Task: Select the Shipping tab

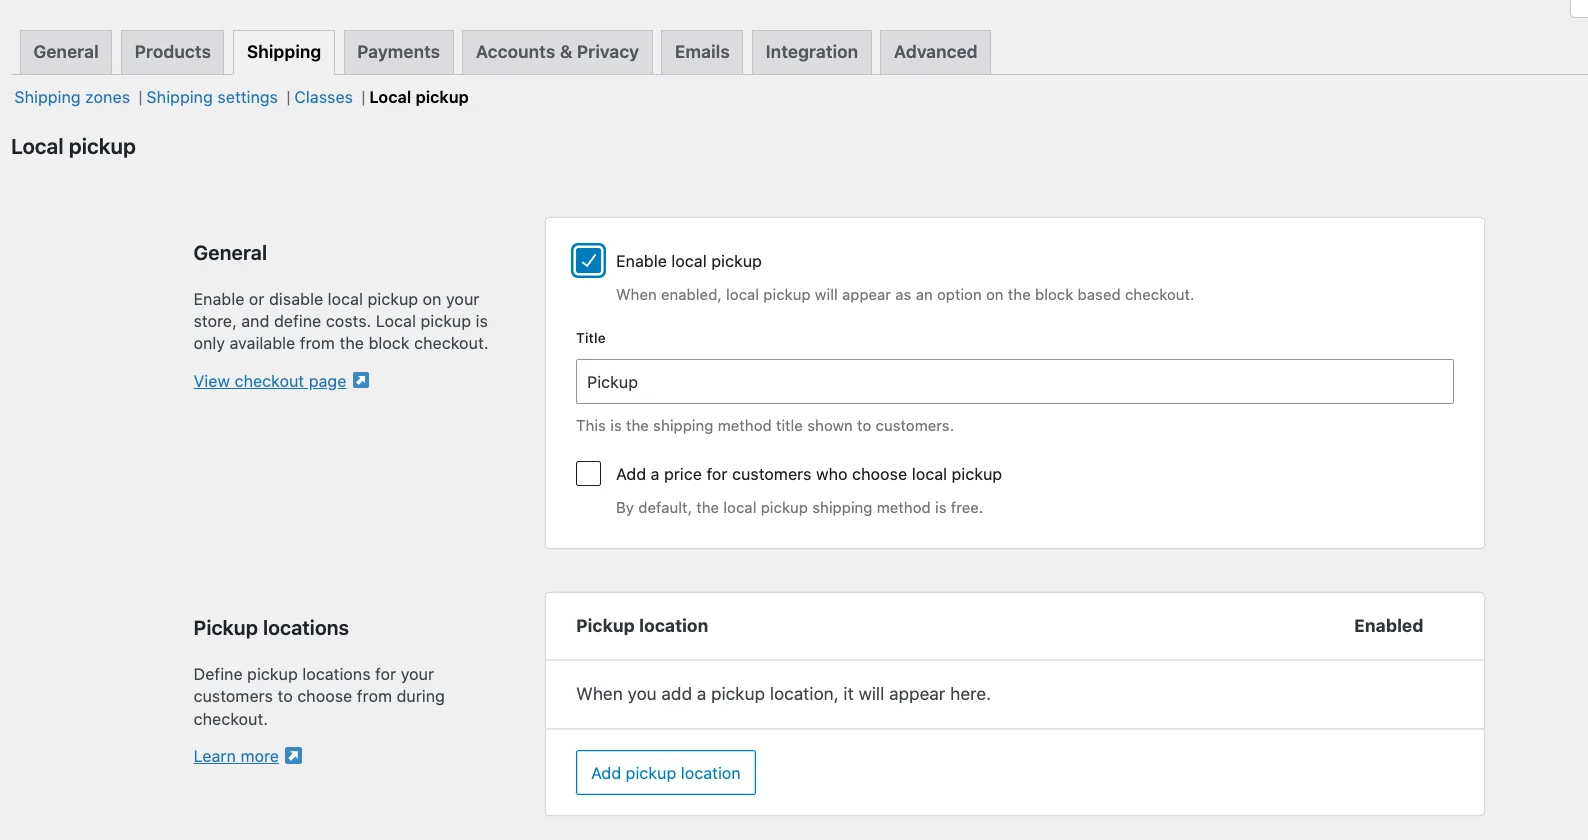Action: [x=284, y=52]
